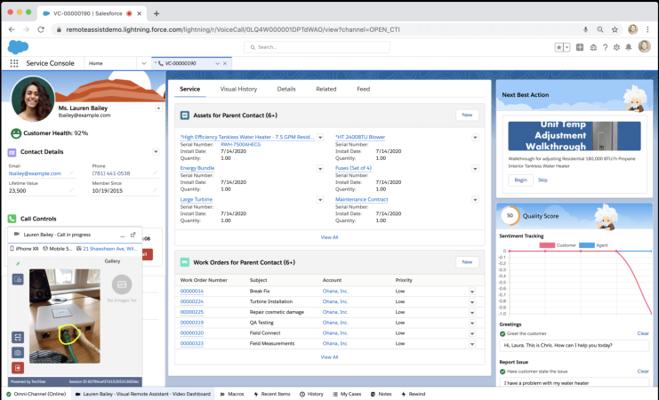Open the Setup gear icon

point(619,47)
